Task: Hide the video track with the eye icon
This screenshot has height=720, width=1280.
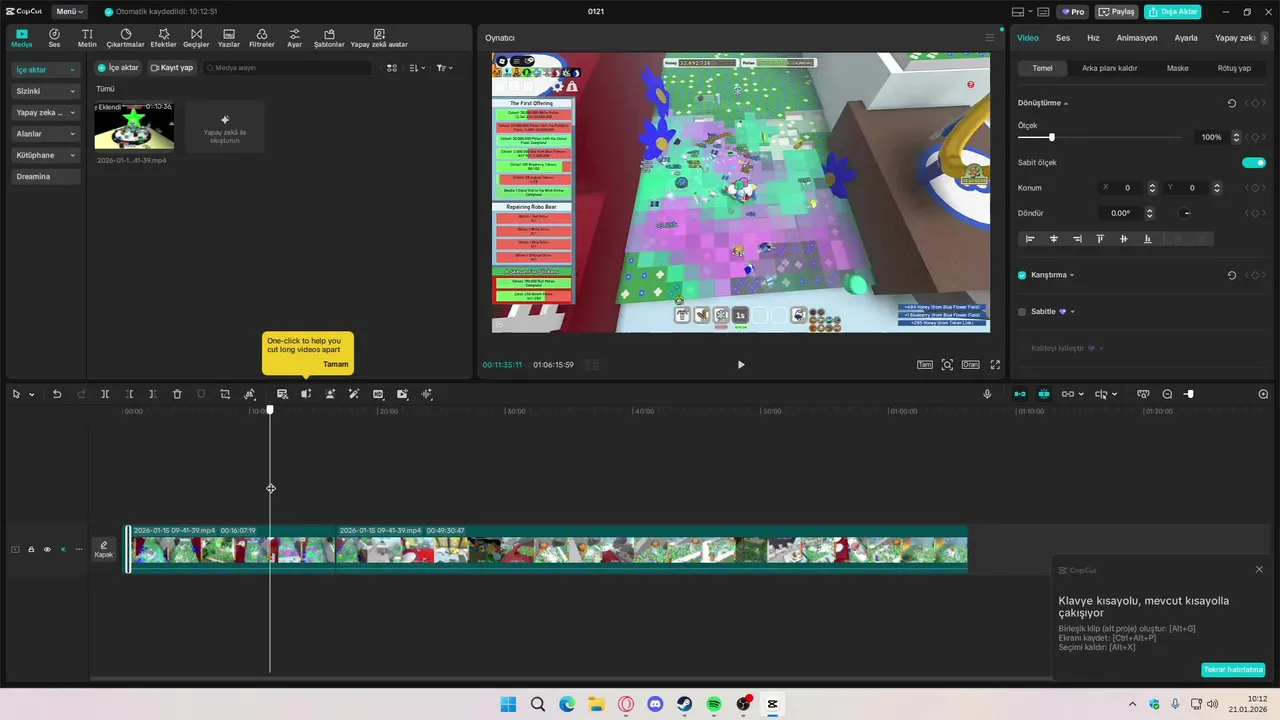Action: pyautogui.click(x=47, y=549)
